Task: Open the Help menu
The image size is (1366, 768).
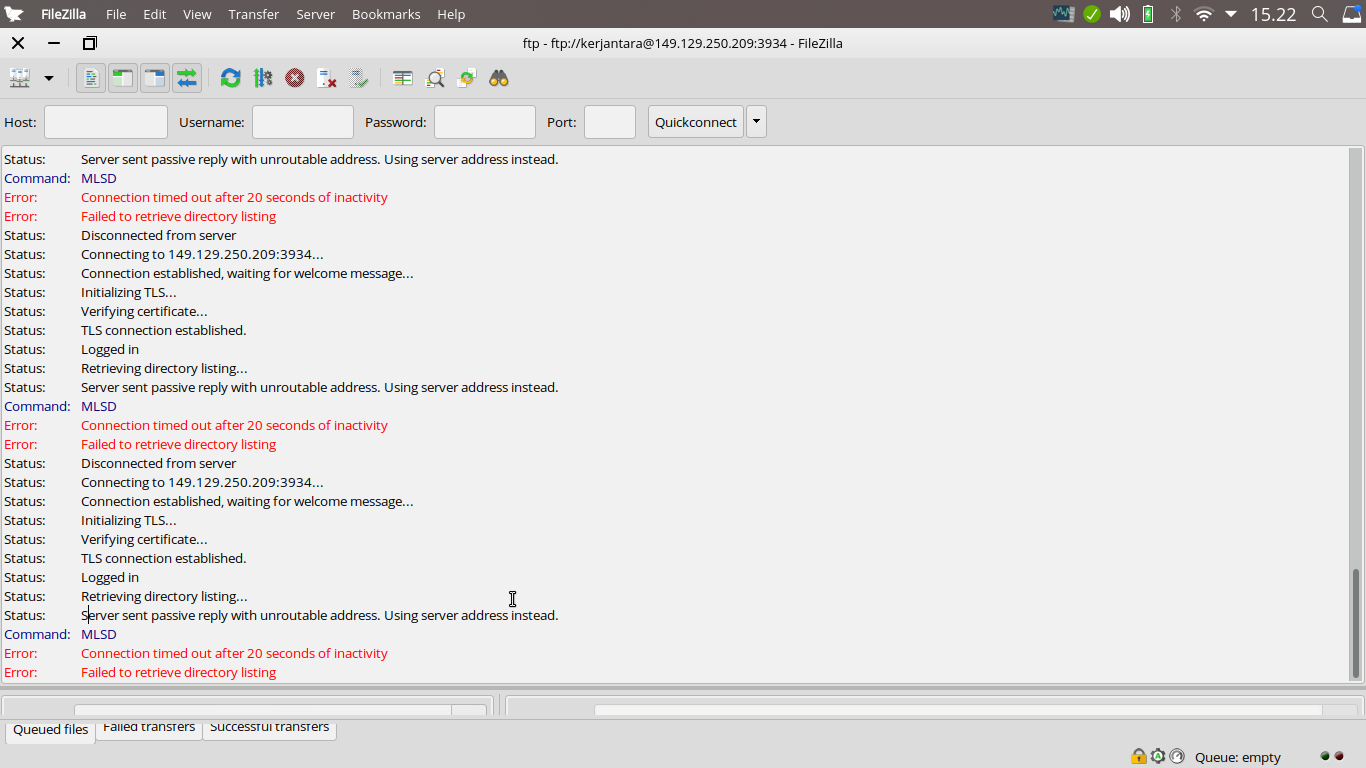Action: [x=451, y=14]
